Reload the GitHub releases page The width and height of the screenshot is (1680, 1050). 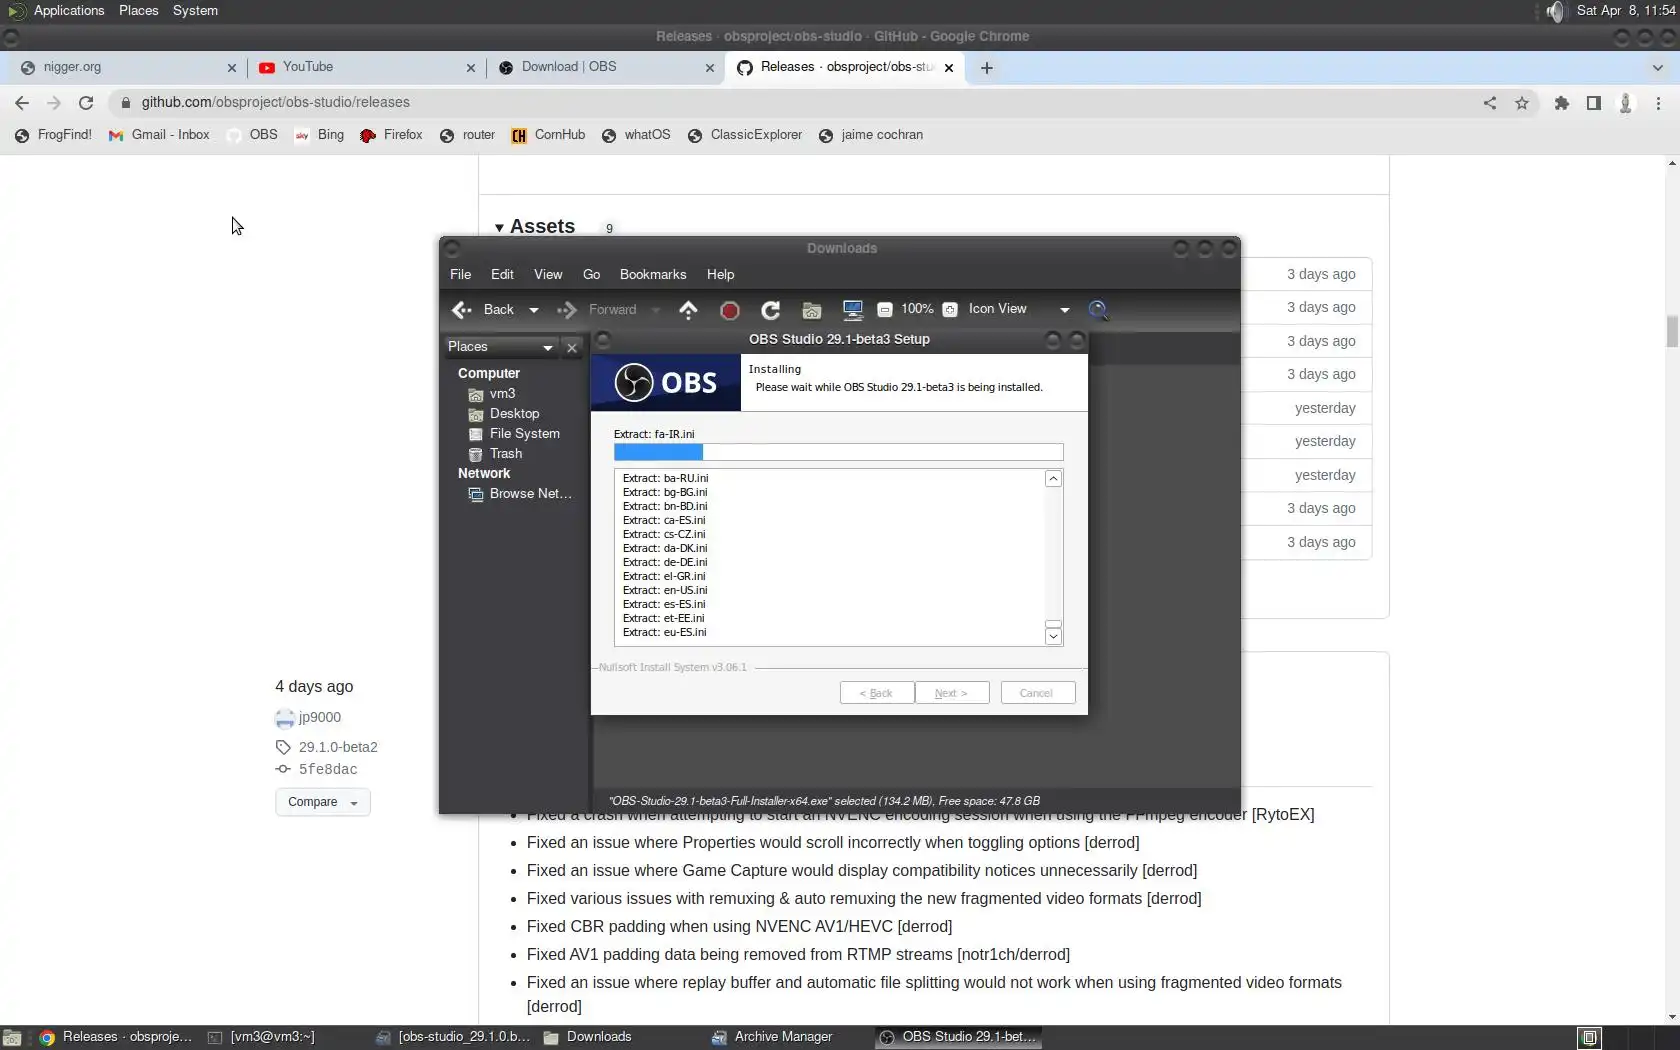tap(86, 102)
